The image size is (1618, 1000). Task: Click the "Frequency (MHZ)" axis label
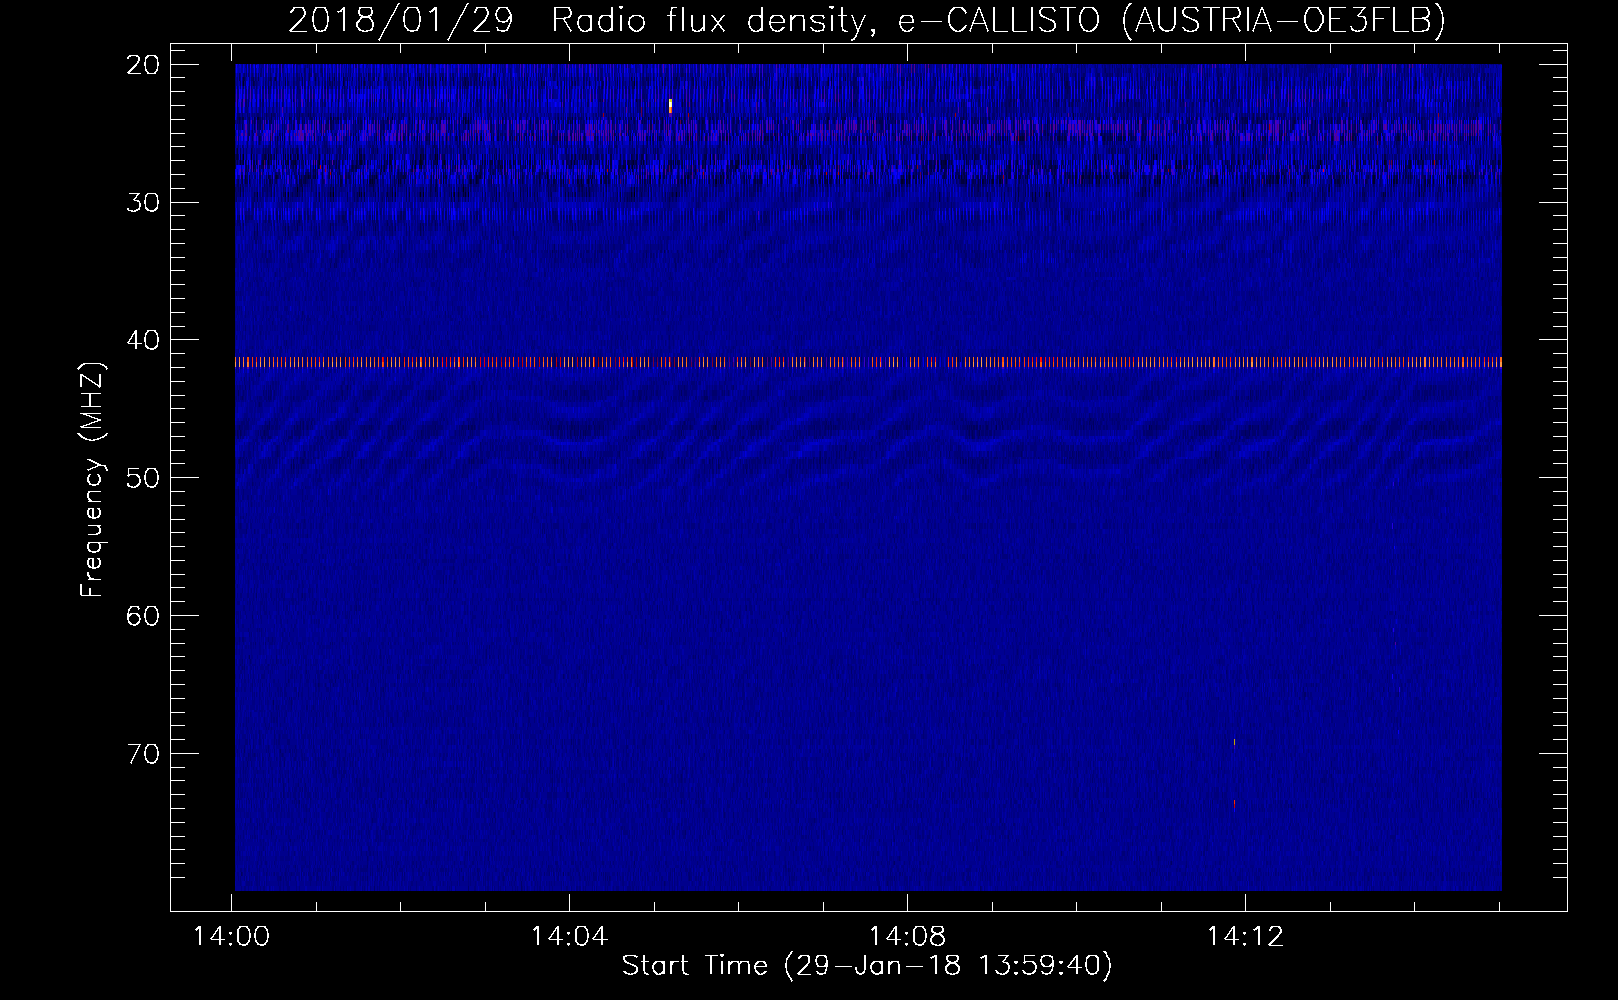(92, 480)
